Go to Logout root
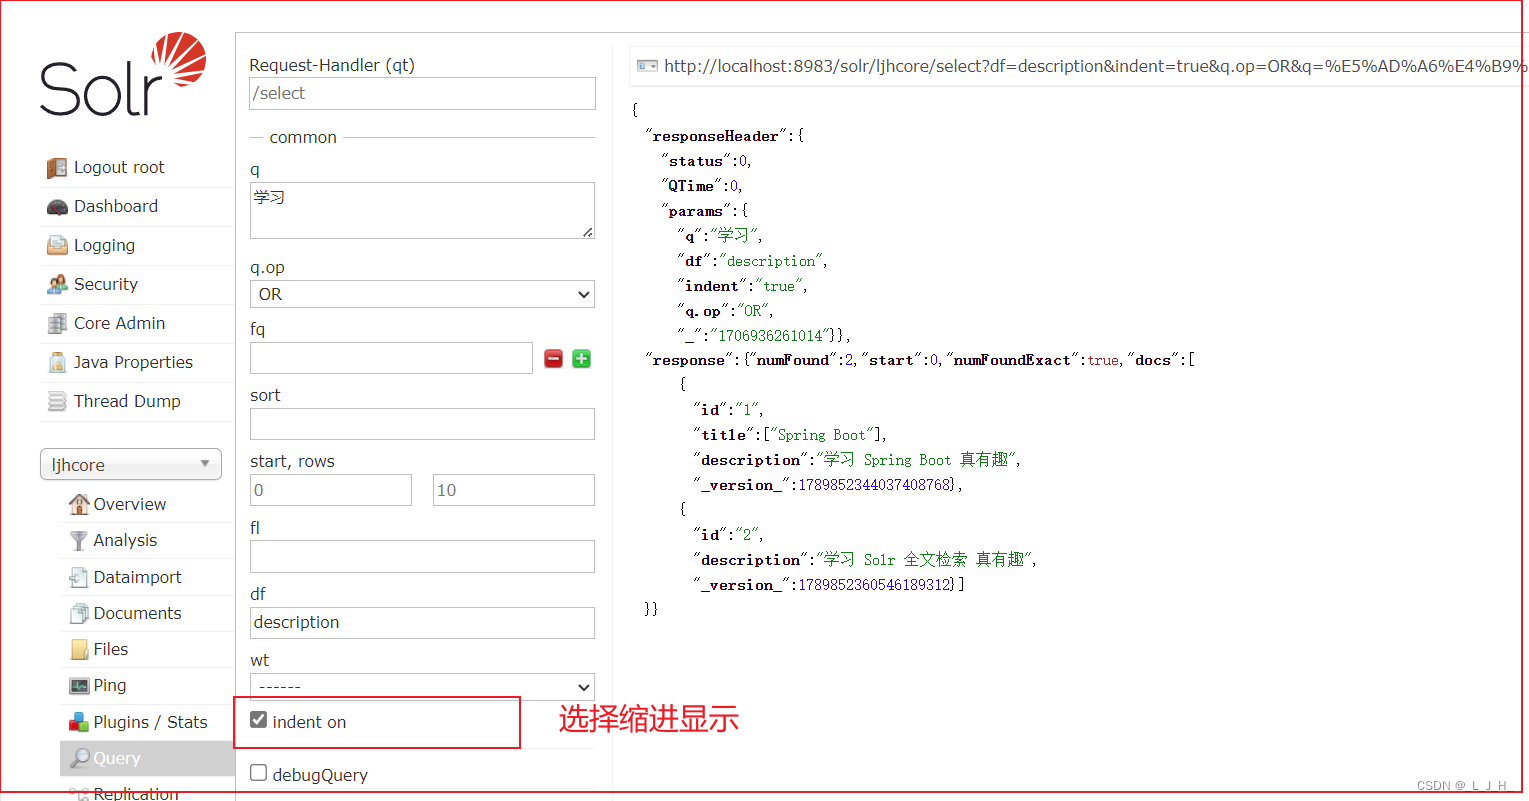 point(119,168)
